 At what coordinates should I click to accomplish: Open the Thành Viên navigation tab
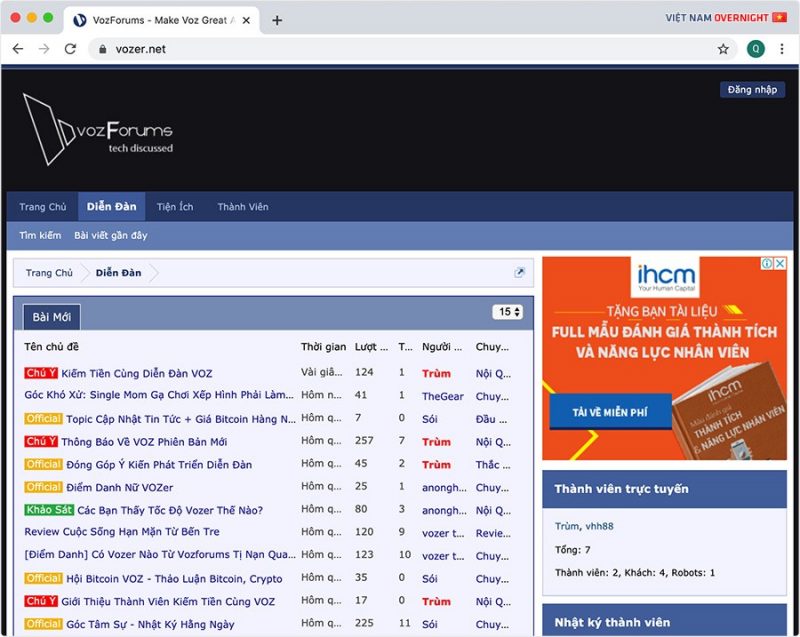[243, 207]
